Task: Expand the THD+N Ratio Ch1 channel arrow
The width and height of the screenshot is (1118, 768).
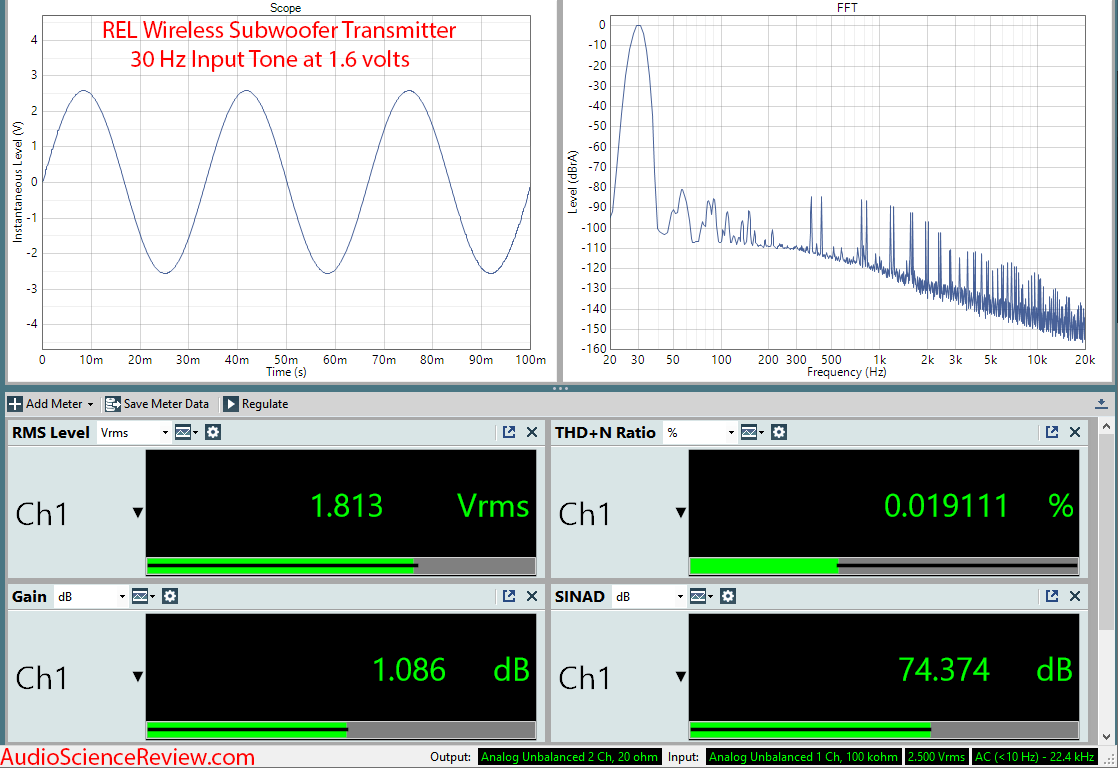Action: click(681, 513)
